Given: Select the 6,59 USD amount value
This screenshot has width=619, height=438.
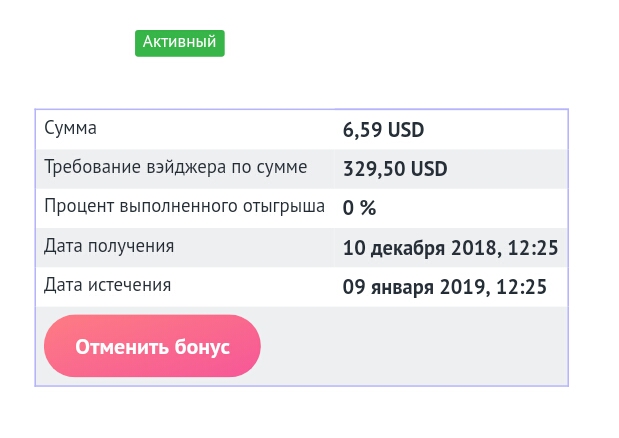Looking at the screenshot, I should point(383,130).
